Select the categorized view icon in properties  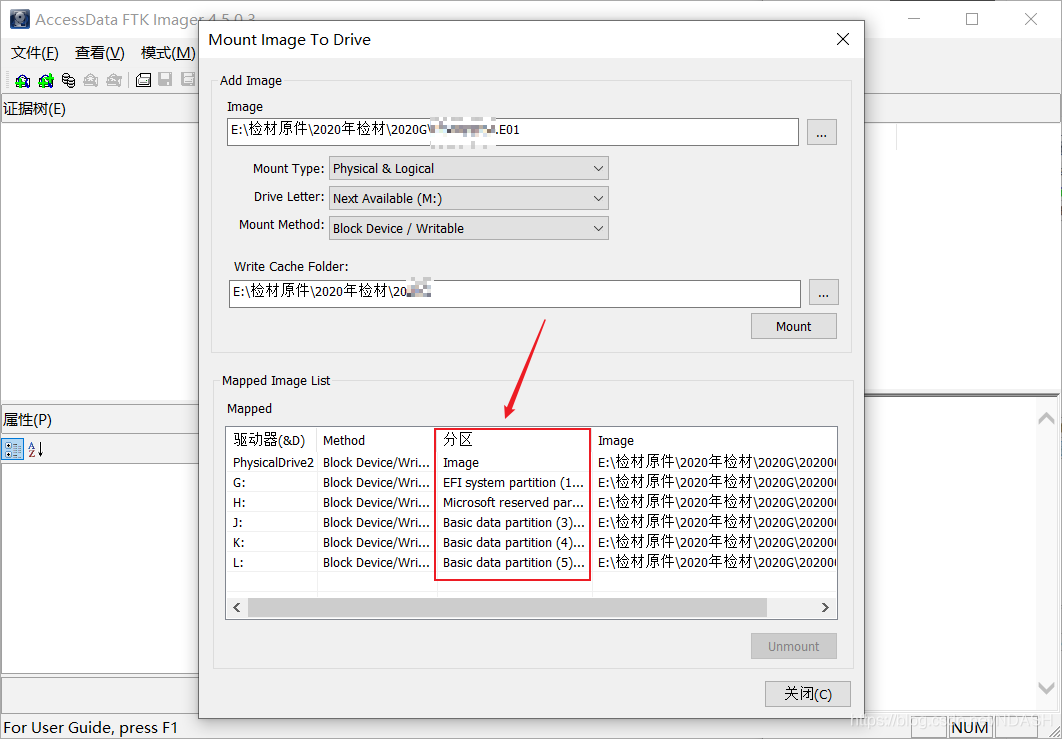(x=13, y=449)
